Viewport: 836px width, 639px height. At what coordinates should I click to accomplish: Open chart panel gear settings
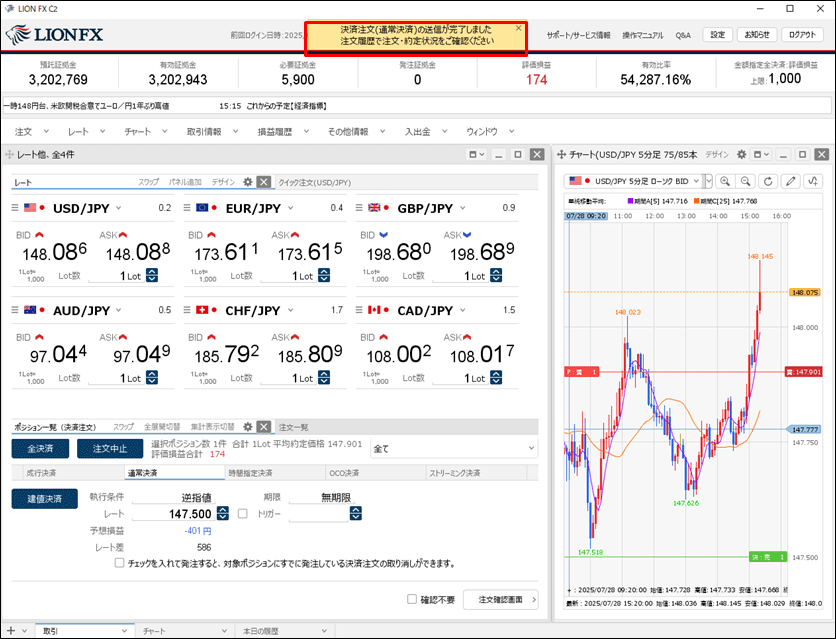(x=740, y=155)
